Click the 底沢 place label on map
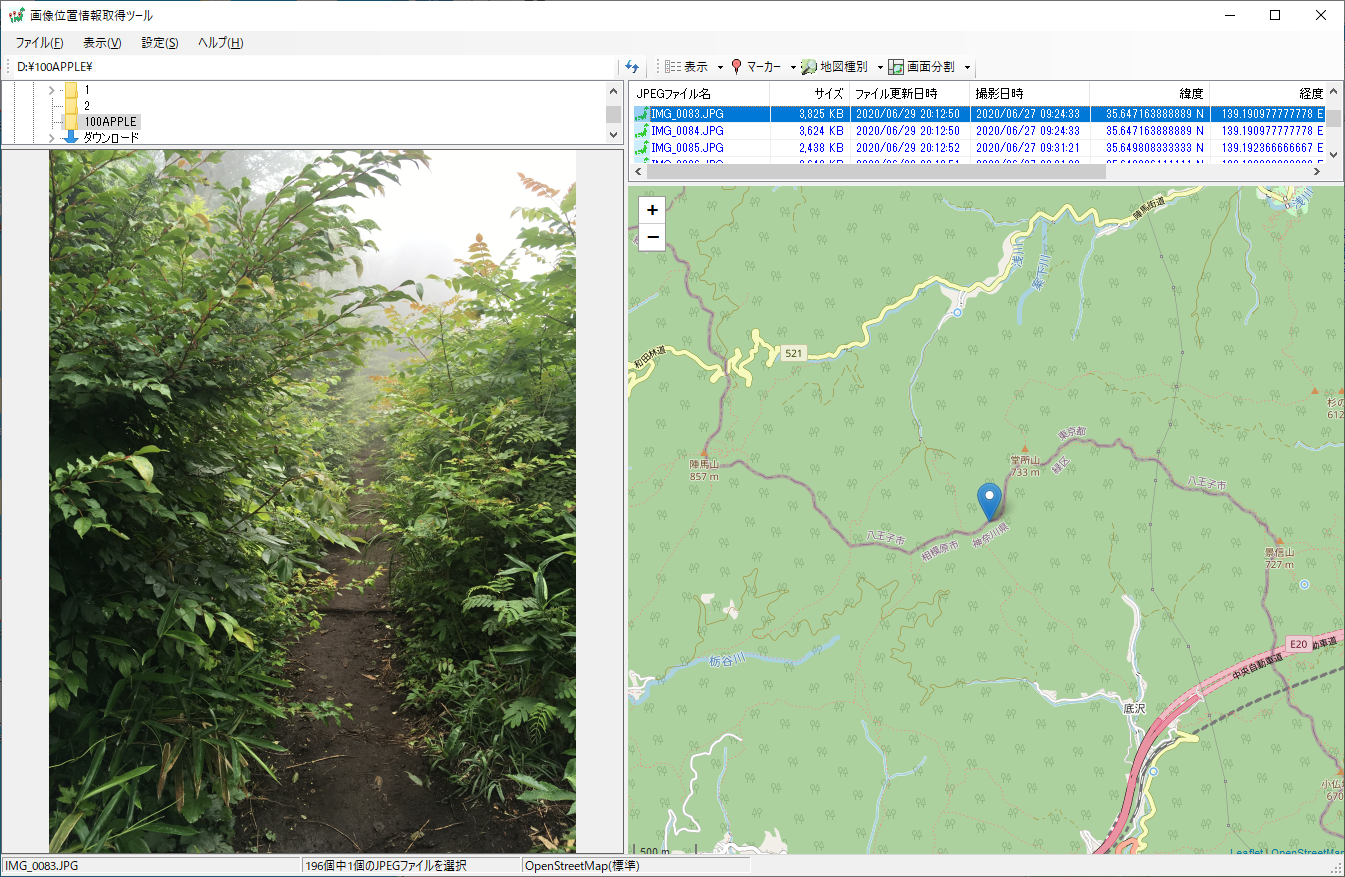 click(1133, 708)
